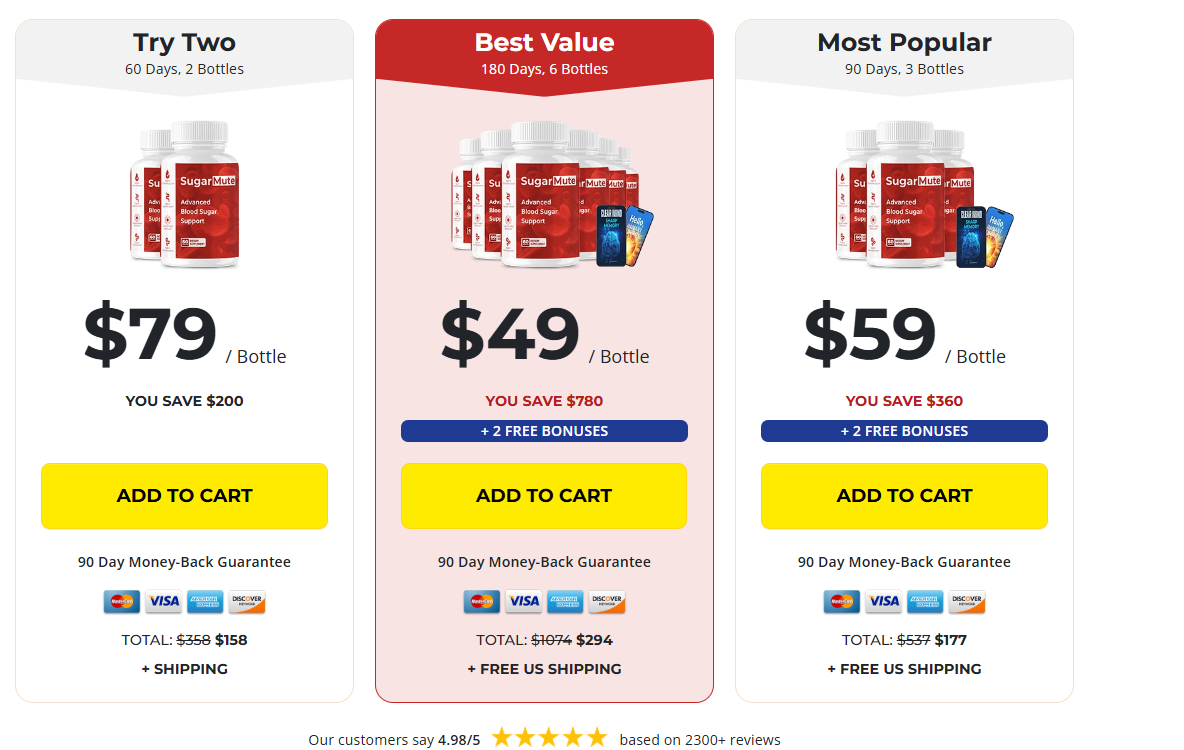Click Discover icon in Try Two card
Image resolution: width=1184 pixels, height=750 pixels.
246,602
